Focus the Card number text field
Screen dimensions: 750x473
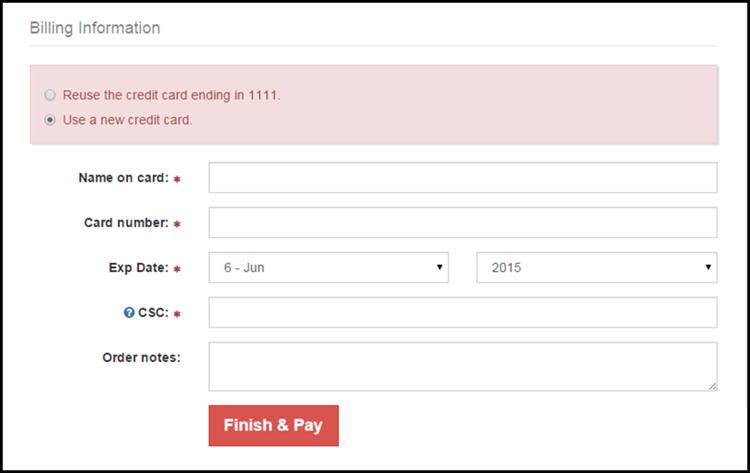463,222
